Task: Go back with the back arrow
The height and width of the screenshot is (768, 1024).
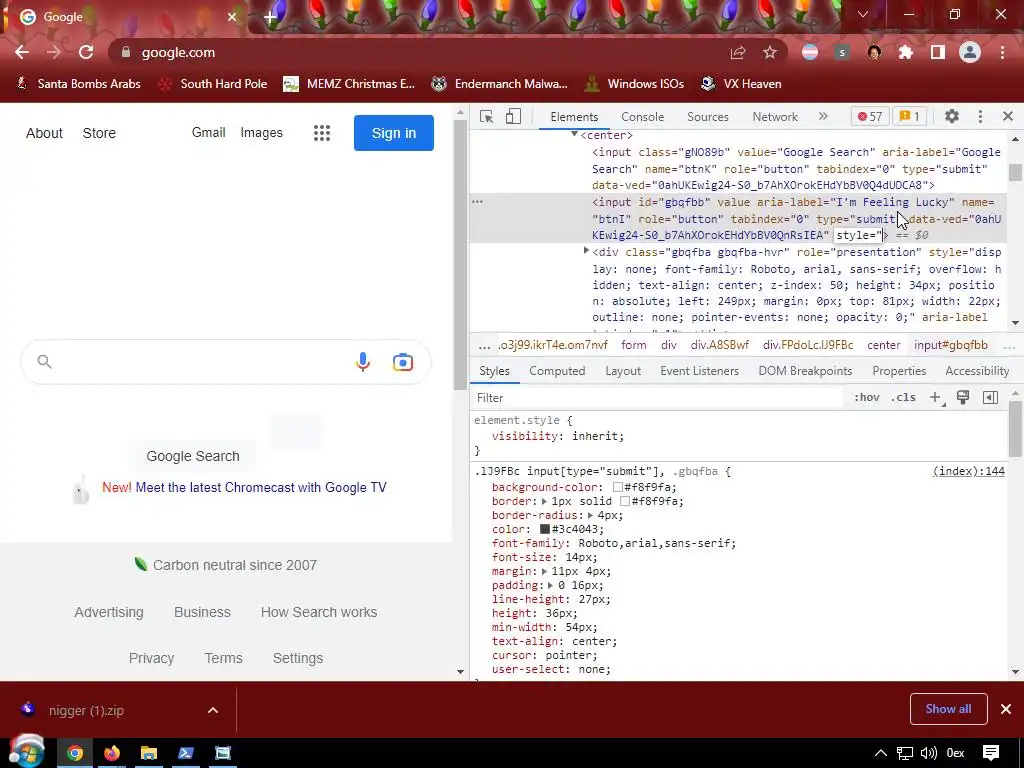Action: [x=22, y=52]
